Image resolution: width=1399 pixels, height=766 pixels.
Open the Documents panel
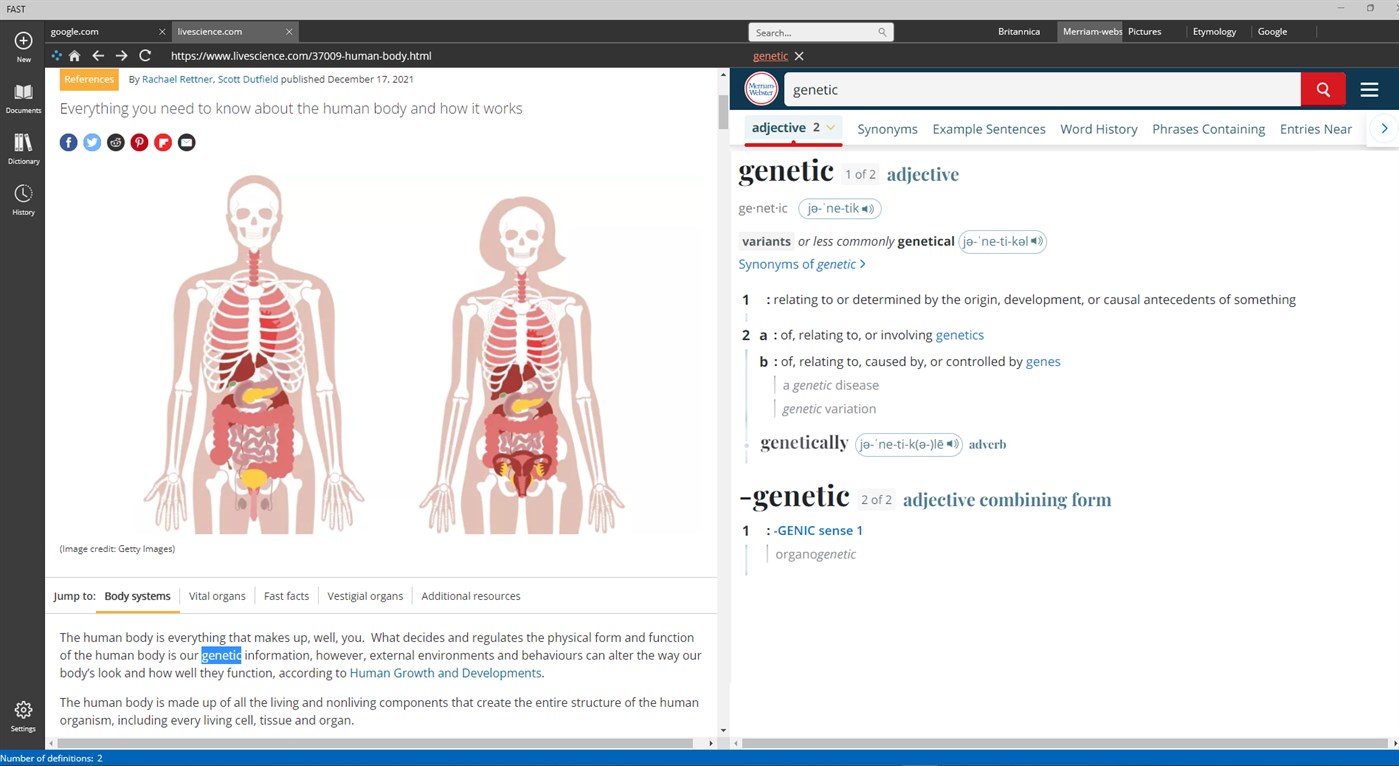coord(23,98)
